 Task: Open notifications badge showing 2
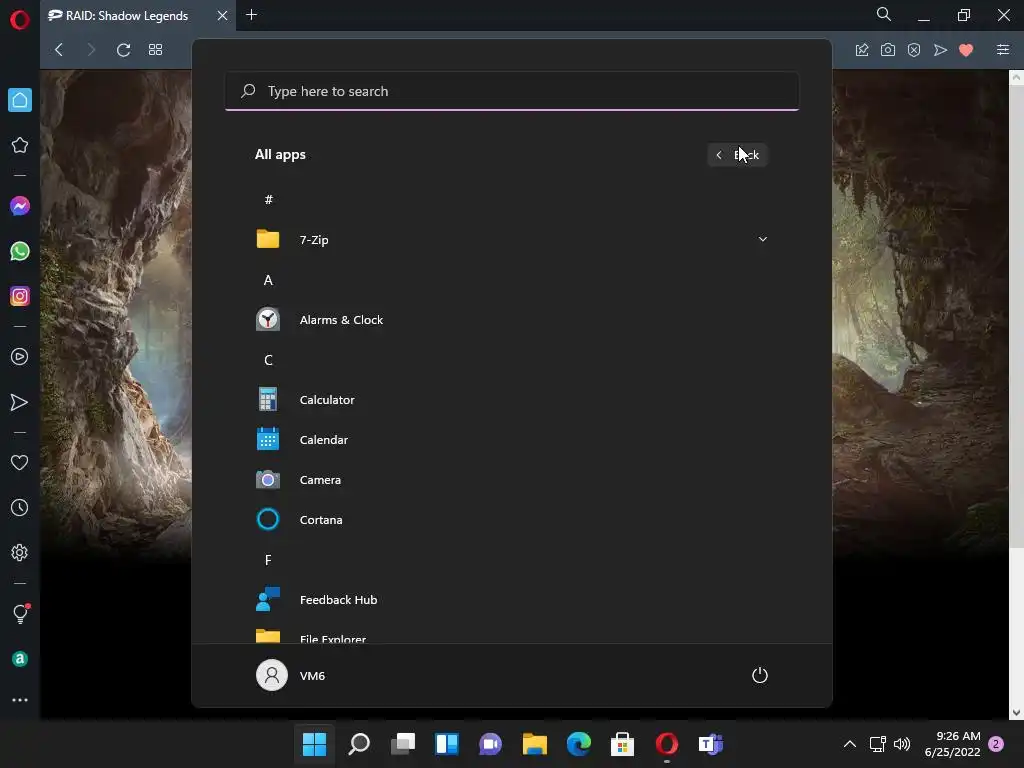tap(996, 744)
